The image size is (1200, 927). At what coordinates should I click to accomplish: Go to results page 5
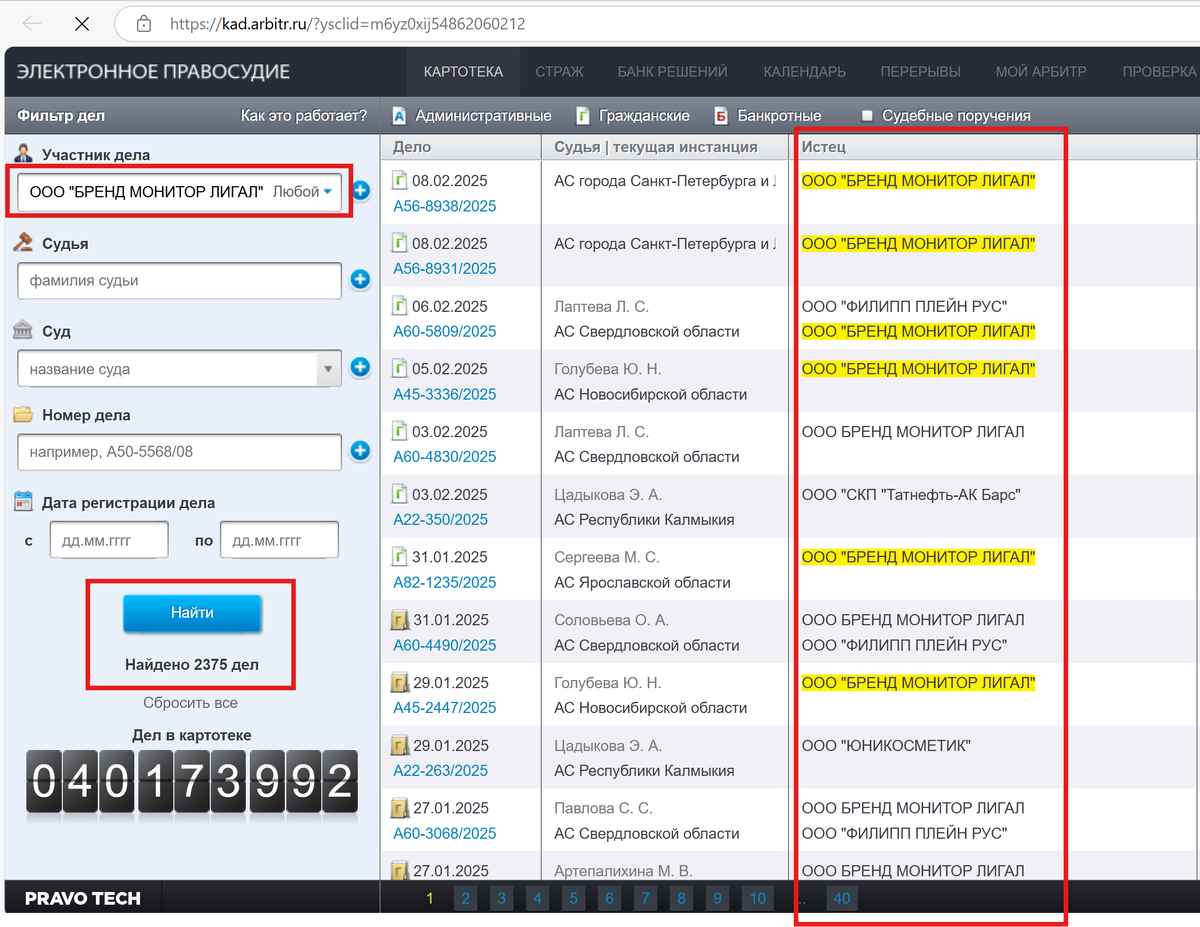pos(573,898)
